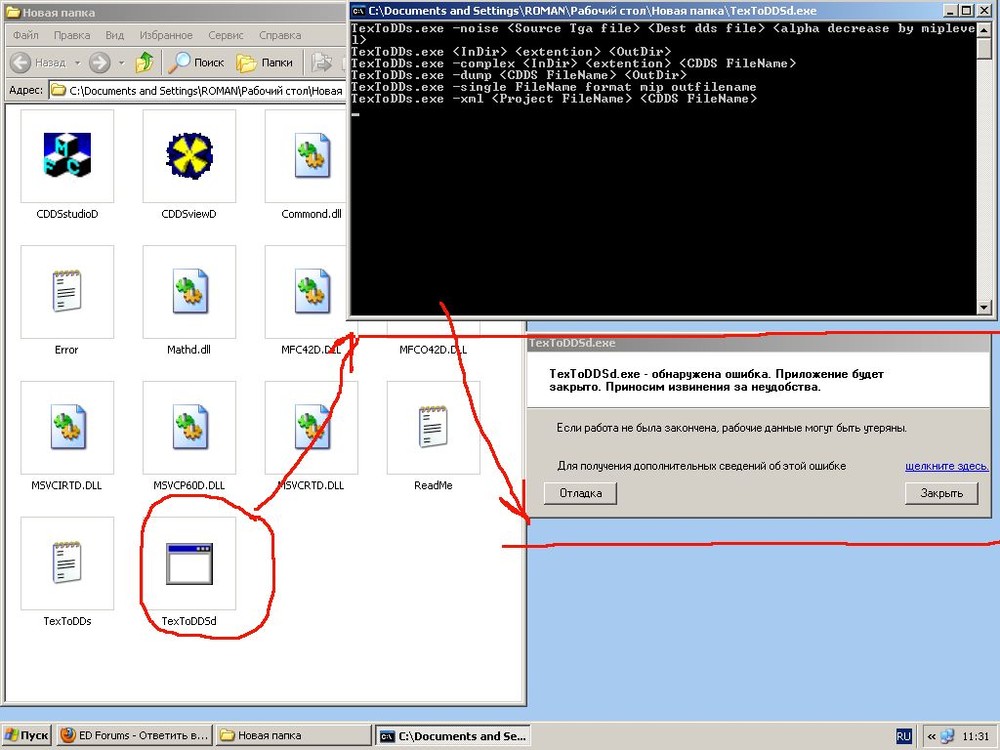Viewport: 1000px width, 750px height.
Task: Switch to Новая папка taskbar button
Action: pyautogui.click(x=293, y=735)
